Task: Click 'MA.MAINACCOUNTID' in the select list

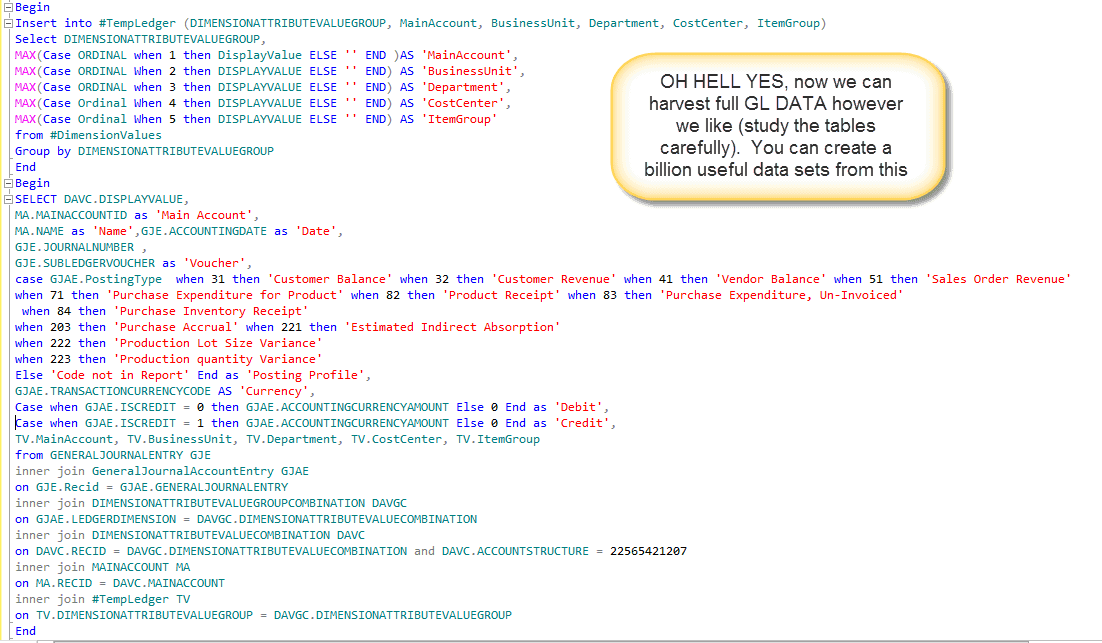Action: click(71, 215)
